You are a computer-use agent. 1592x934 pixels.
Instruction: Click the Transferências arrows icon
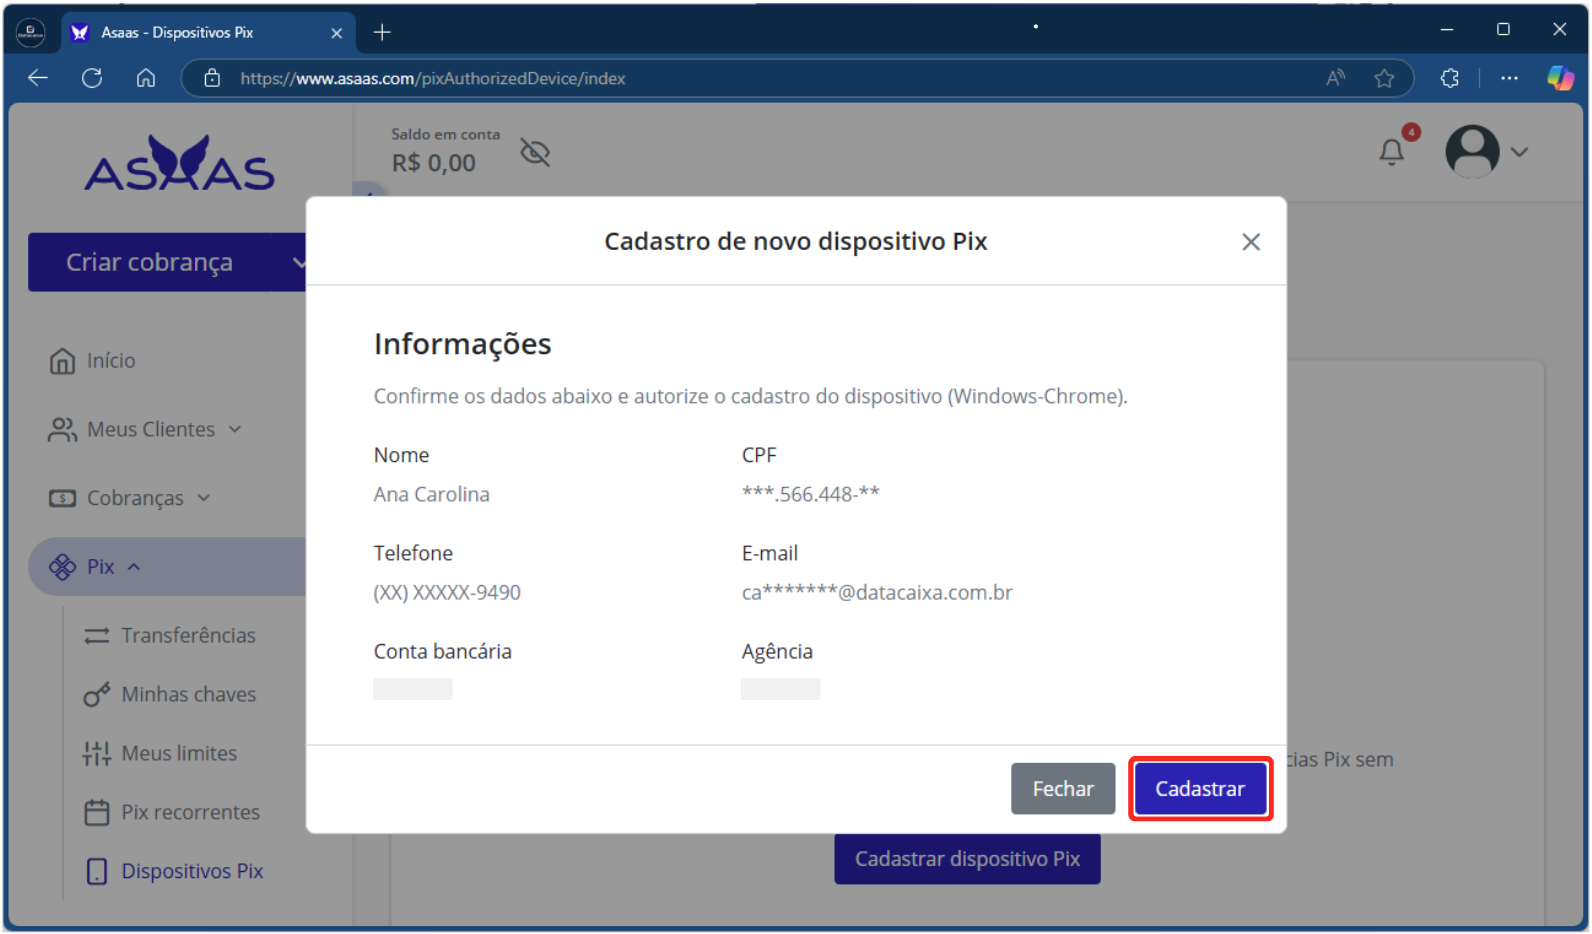(x=97, y=636)
